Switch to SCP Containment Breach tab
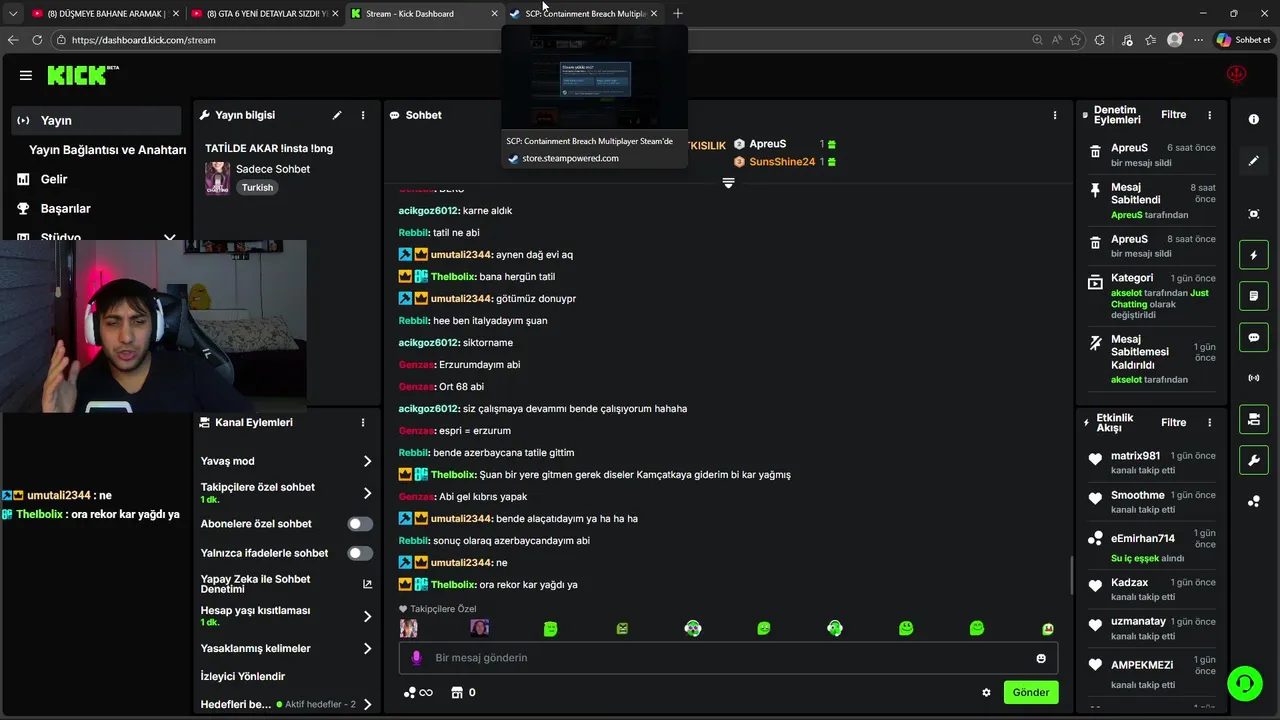 pyautogui.click(x=583, y=14)
